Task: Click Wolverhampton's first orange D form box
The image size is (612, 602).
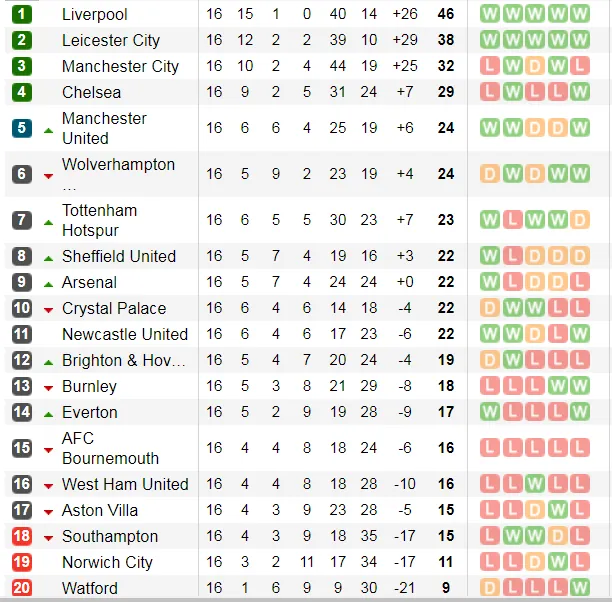Action: point(490,174)
